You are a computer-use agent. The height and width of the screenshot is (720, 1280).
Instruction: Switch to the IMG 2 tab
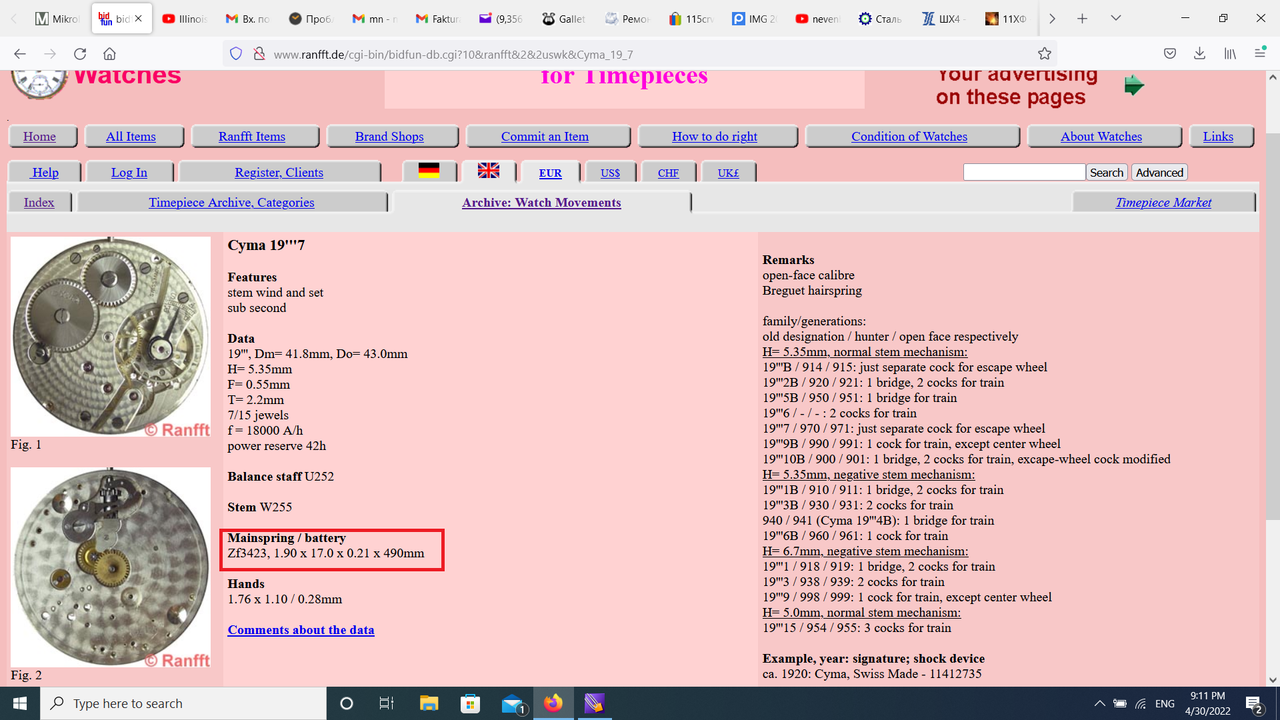[754, 19]
